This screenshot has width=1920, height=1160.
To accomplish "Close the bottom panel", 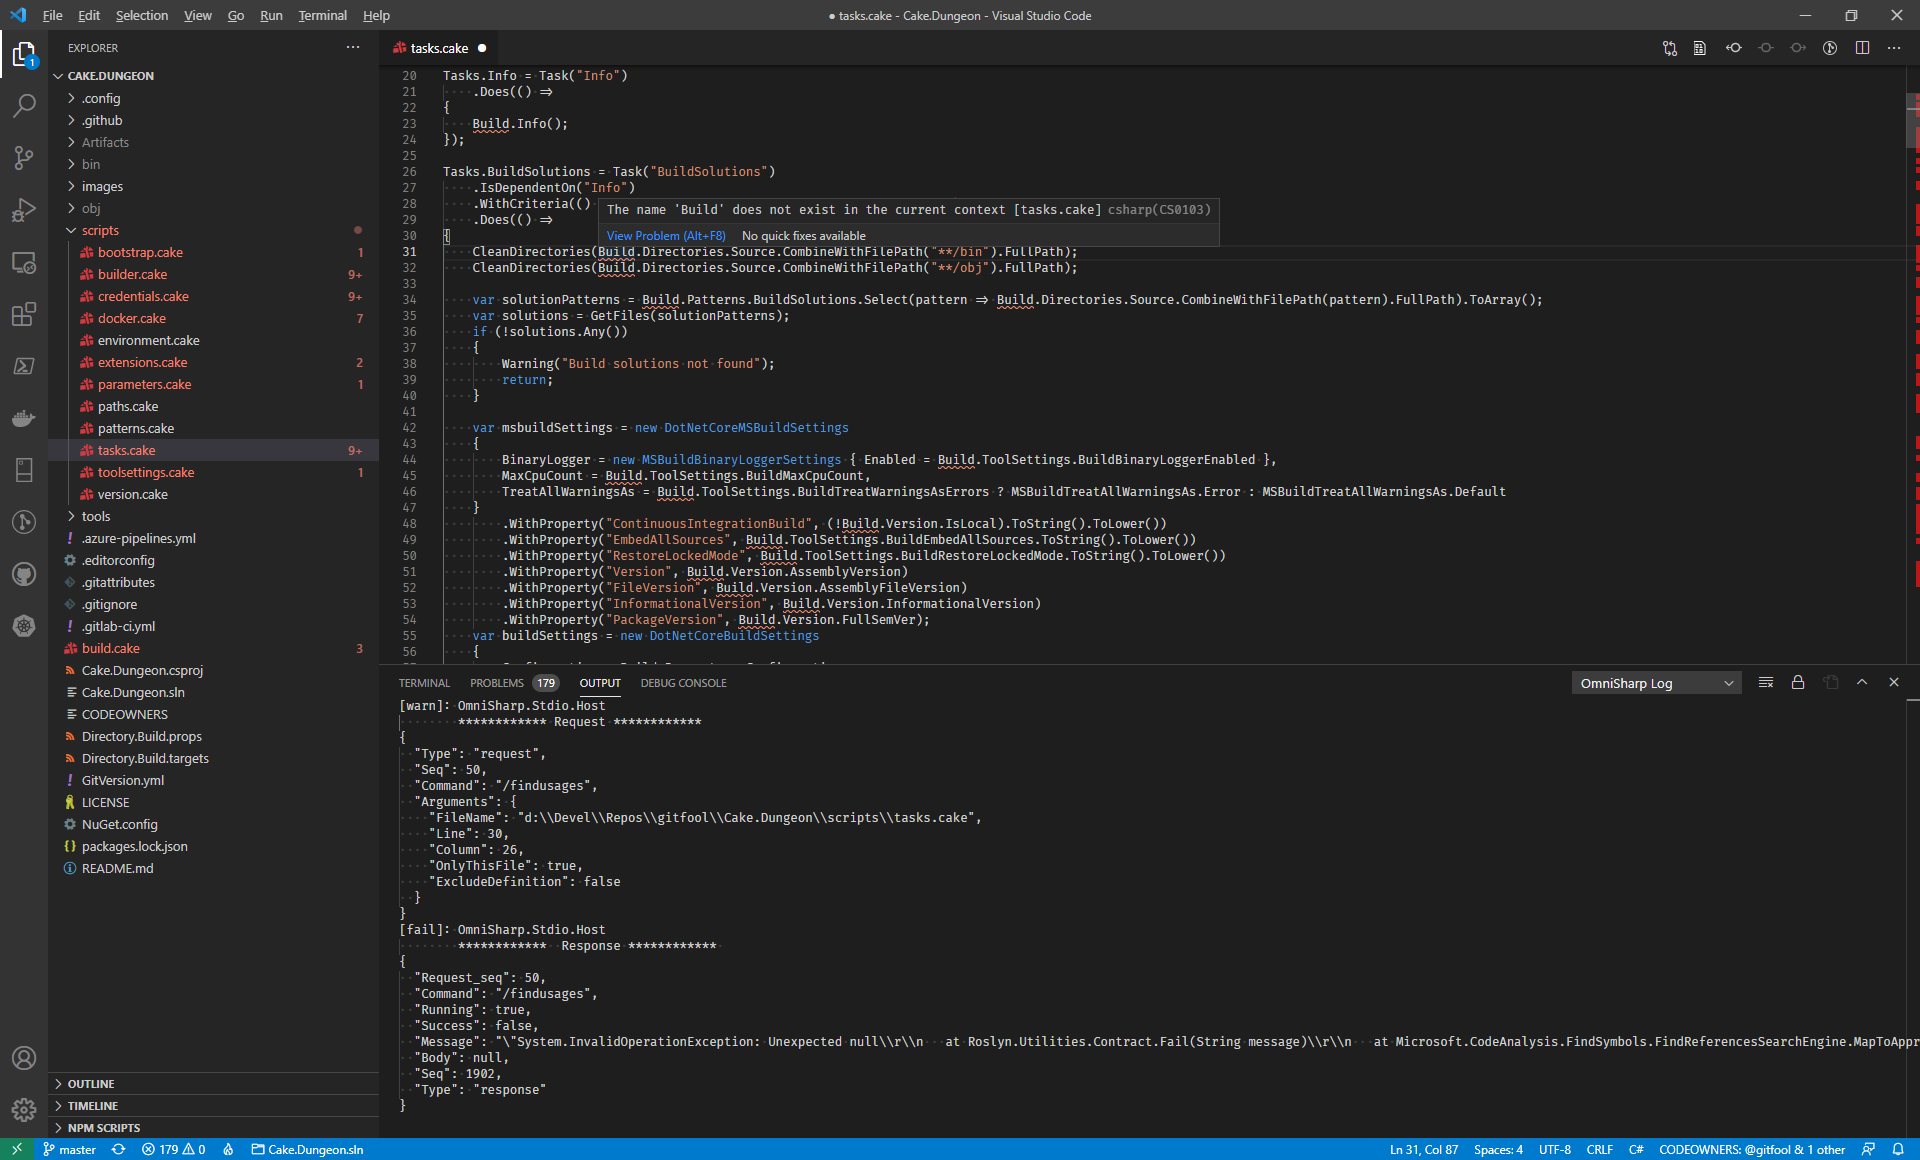I will click(1894, 682).
